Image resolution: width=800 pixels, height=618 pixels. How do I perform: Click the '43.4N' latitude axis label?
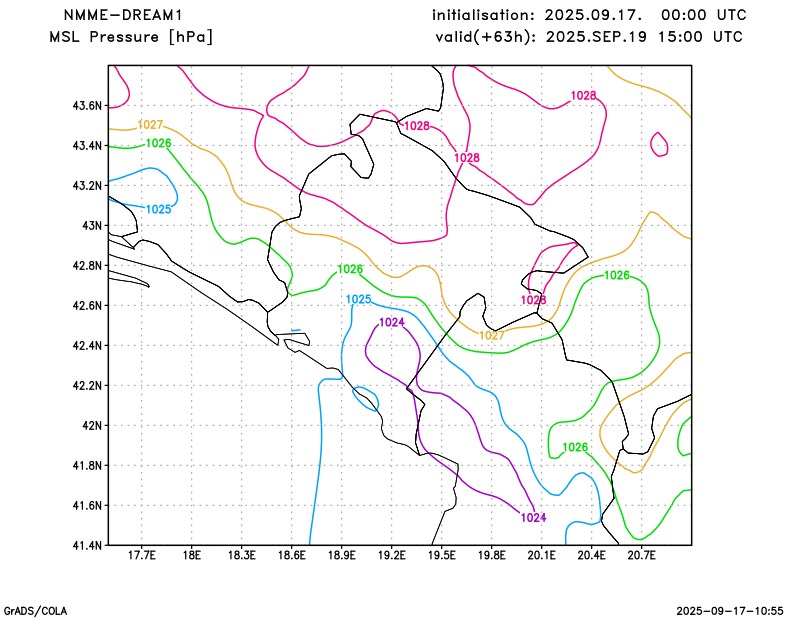point(88,146)
